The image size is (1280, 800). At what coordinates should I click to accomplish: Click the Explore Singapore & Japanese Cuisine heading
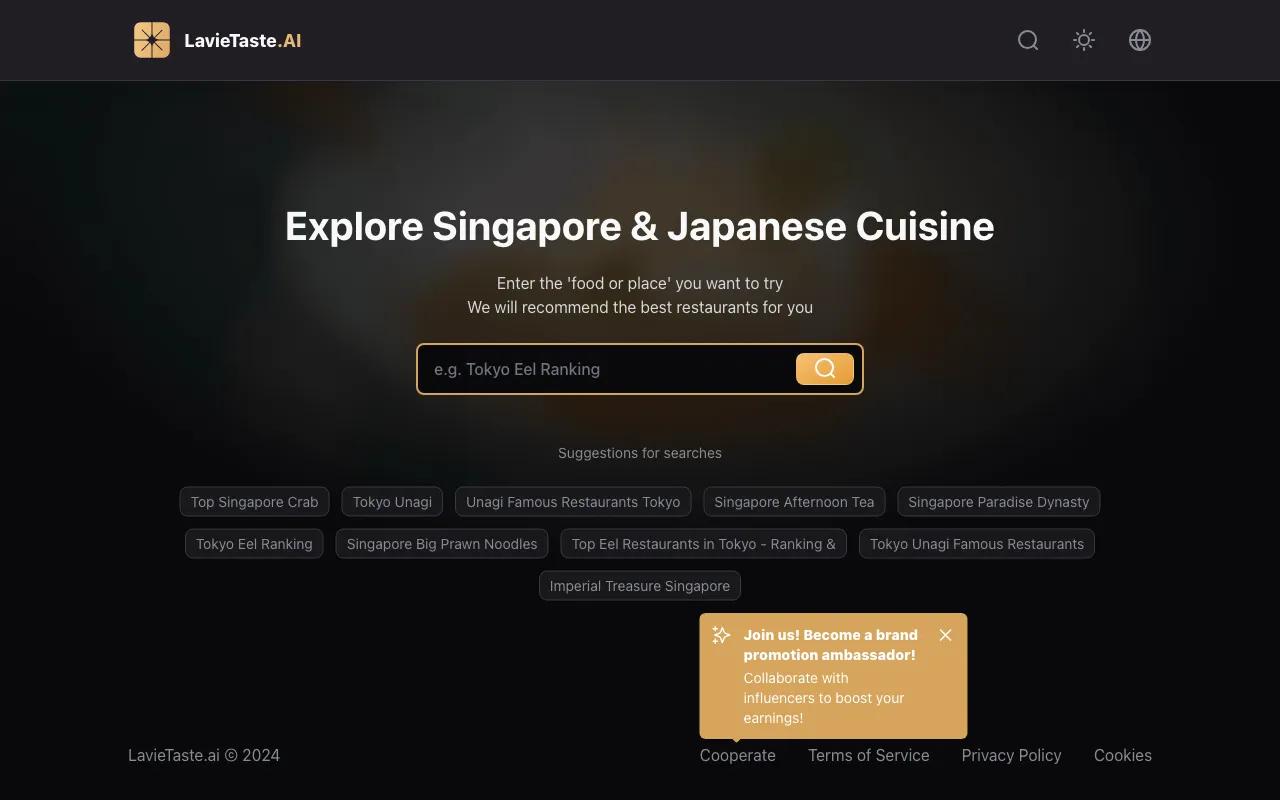tap(640, 227)
